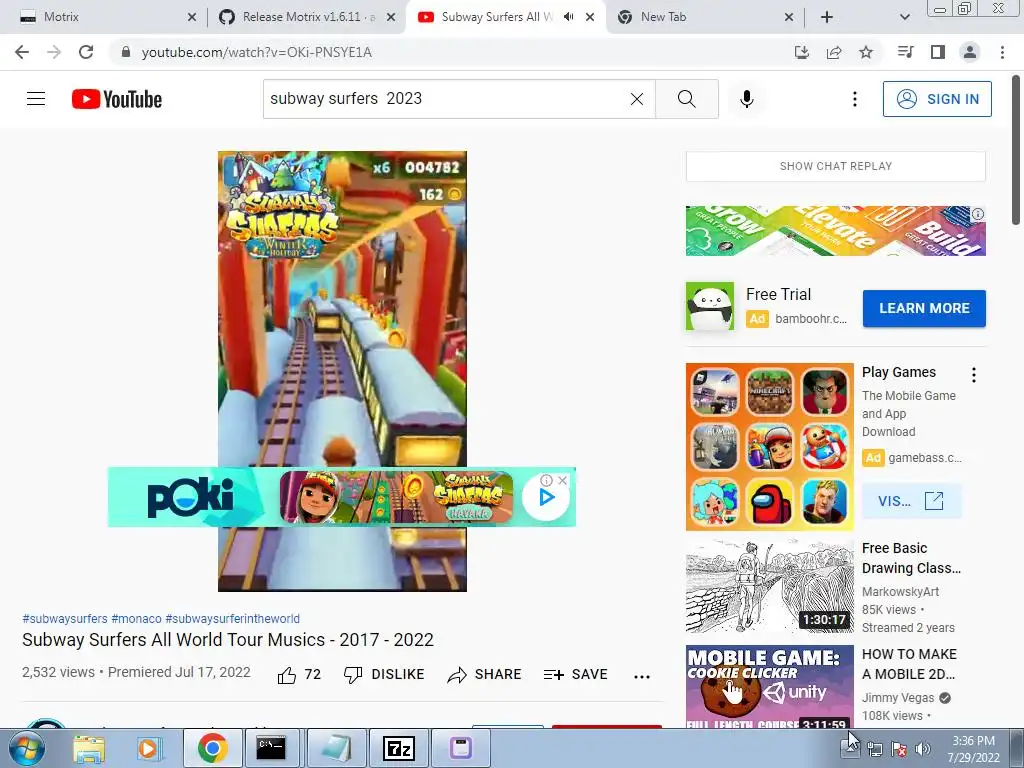This screenshot has width=1024, height=768.
Task: Click the LEARN MORE ad button
Action: (x=924, y=308)
